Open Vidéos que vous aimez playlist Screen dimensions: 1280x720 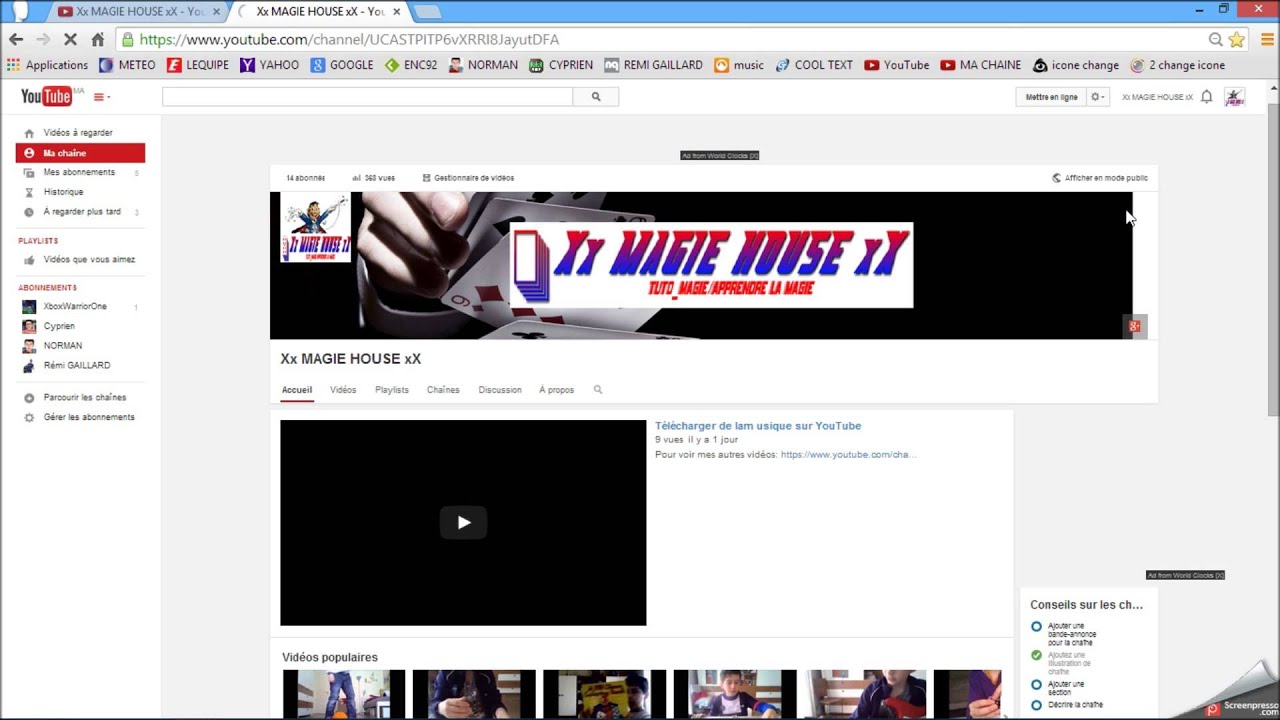click(x=89, y=260)
